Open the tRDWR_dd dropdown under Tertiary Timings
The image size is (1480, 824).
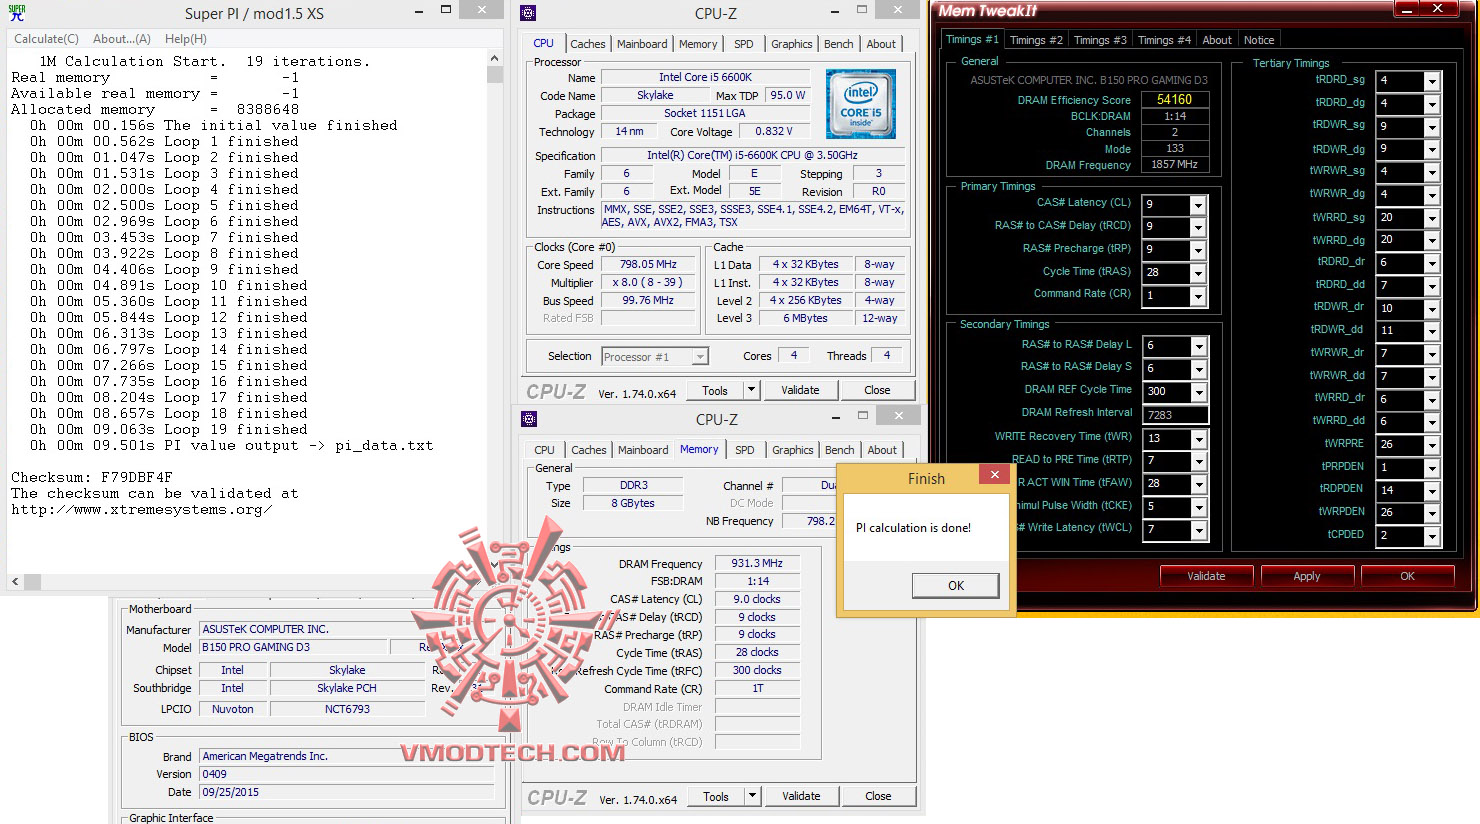click(x=1432, y=332)
